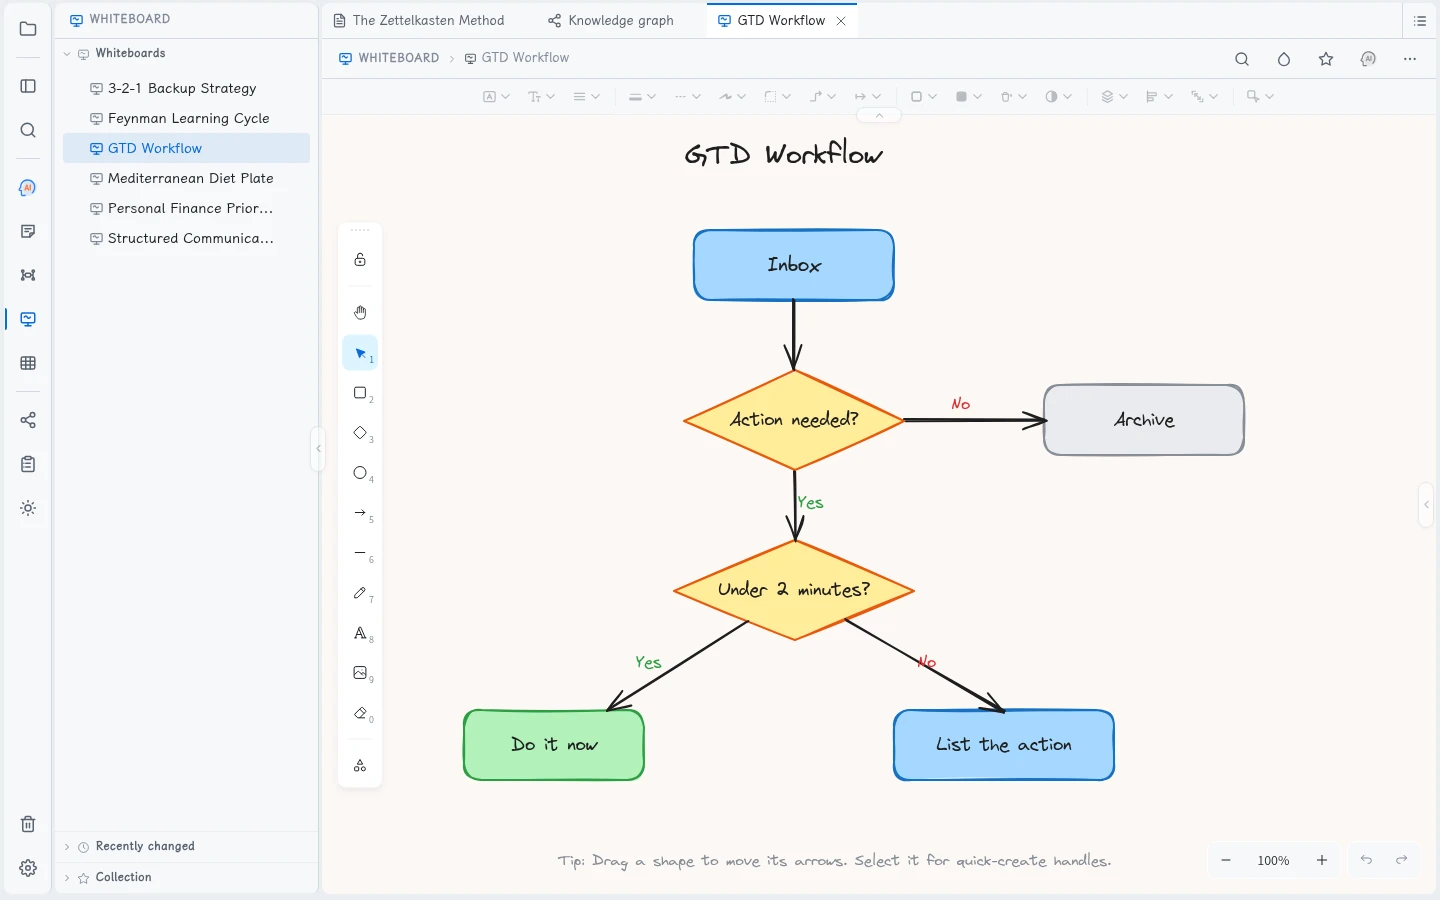Open settings gear at bottom left
1440x900 pixels.
[28, 868]
